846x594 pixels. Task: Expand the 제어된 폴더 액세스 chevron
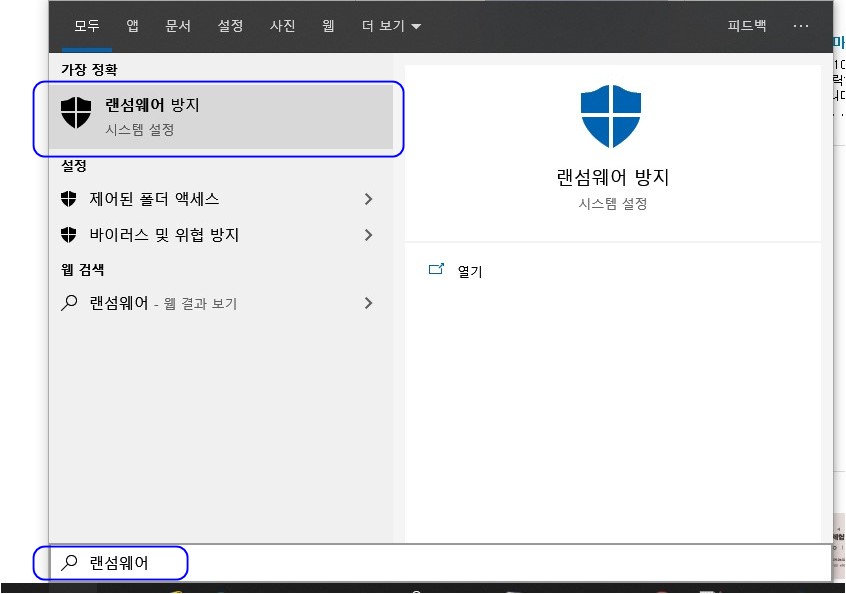(x=369, y=199)
